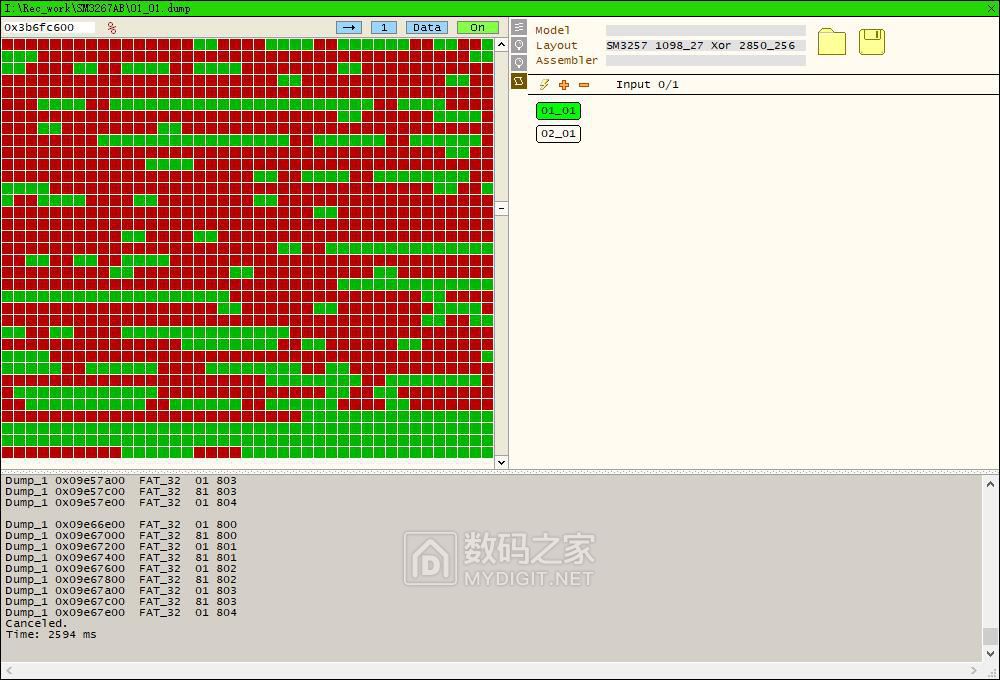Click the down arrow of the log panel scrollbar
This screenshot has width=1000, height=680.
990,654
